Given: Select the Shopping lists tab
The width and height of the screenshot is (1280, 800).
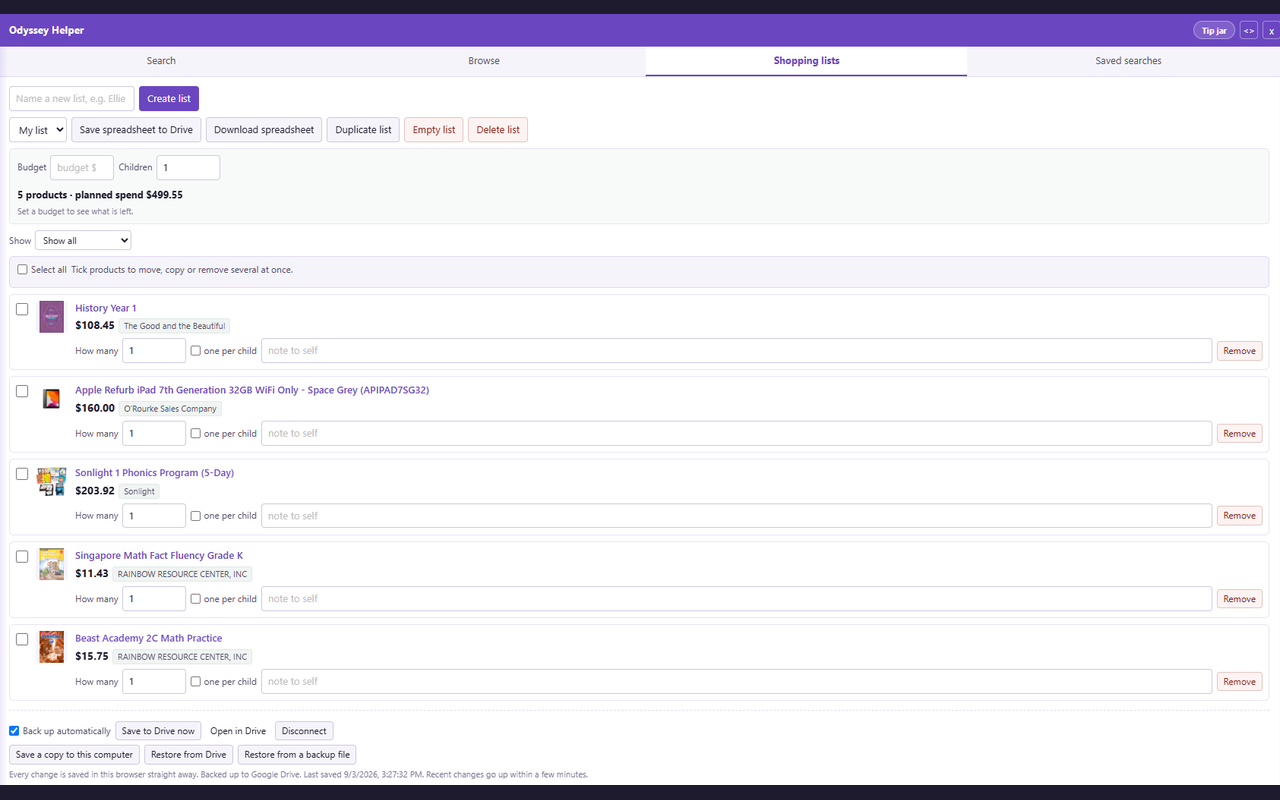Looking at the screenshot, I should (806, 61).
